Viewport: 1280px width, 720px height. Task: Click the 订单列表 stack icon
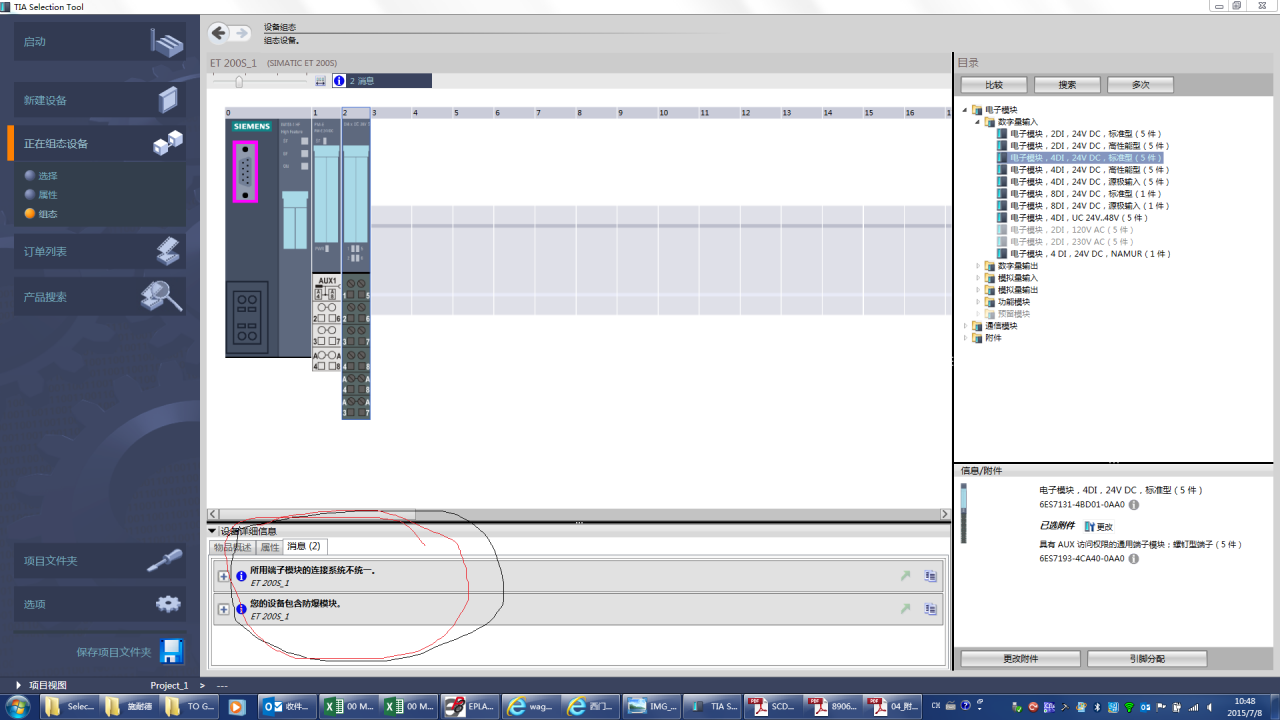tap(168, 251)
